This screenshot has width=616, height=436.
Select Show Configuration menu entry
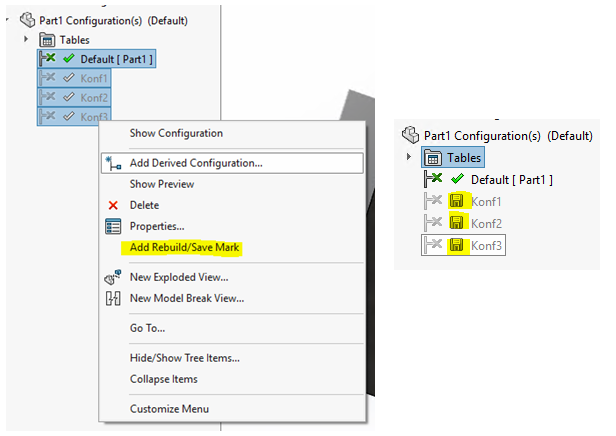(176, 133)
